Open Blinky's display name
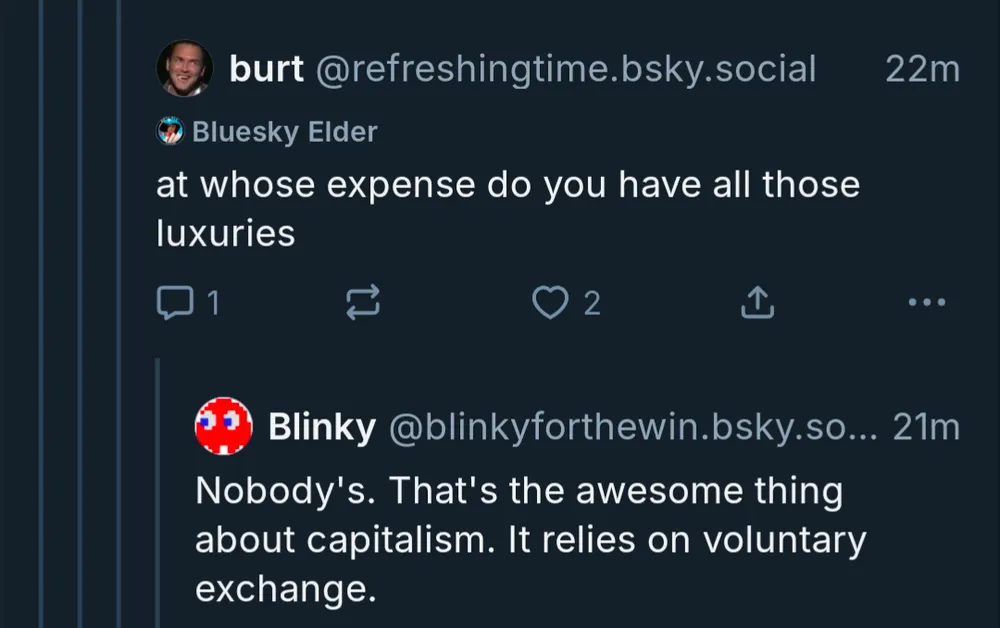 [322, 427]
